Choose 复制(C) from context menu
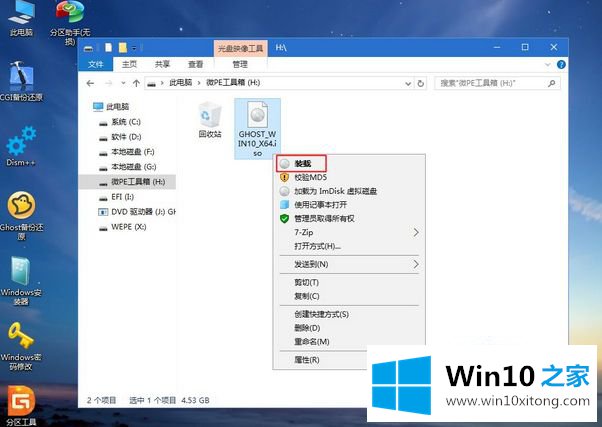This screenshot has height=427, width=602. 349,296
